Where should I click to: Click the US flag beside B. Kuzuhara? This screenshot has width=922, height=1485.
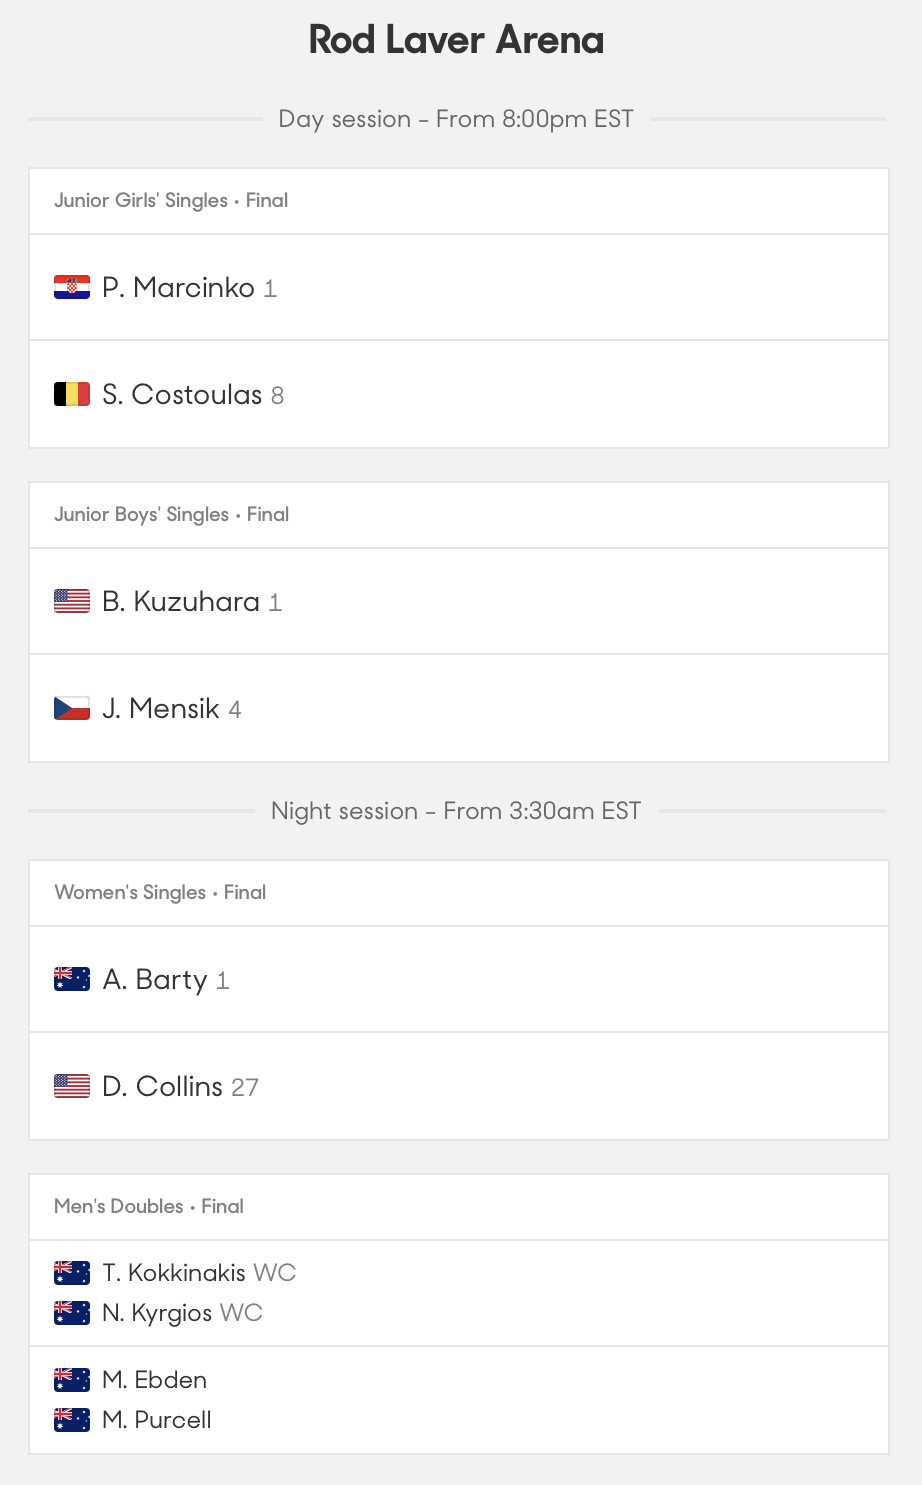72,601
